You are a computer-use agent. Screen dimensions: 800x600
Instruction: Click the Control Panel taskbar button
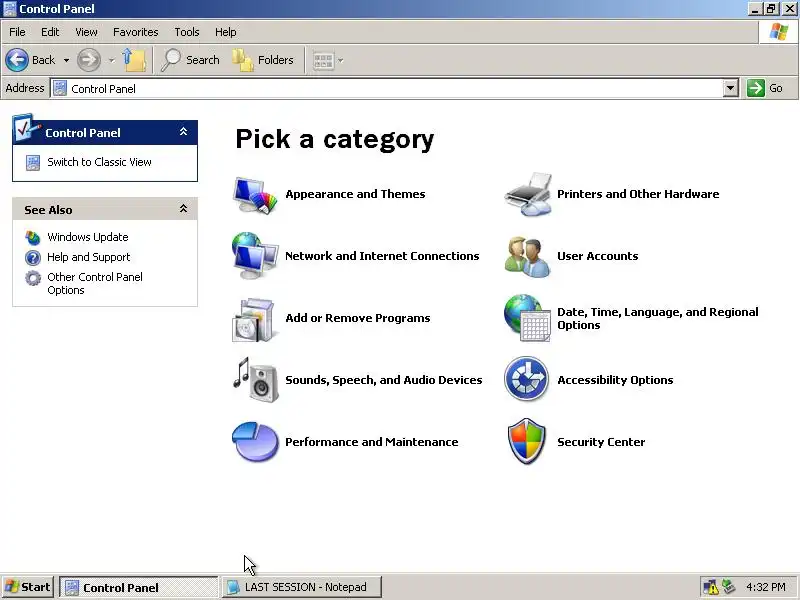coord(138,587)
